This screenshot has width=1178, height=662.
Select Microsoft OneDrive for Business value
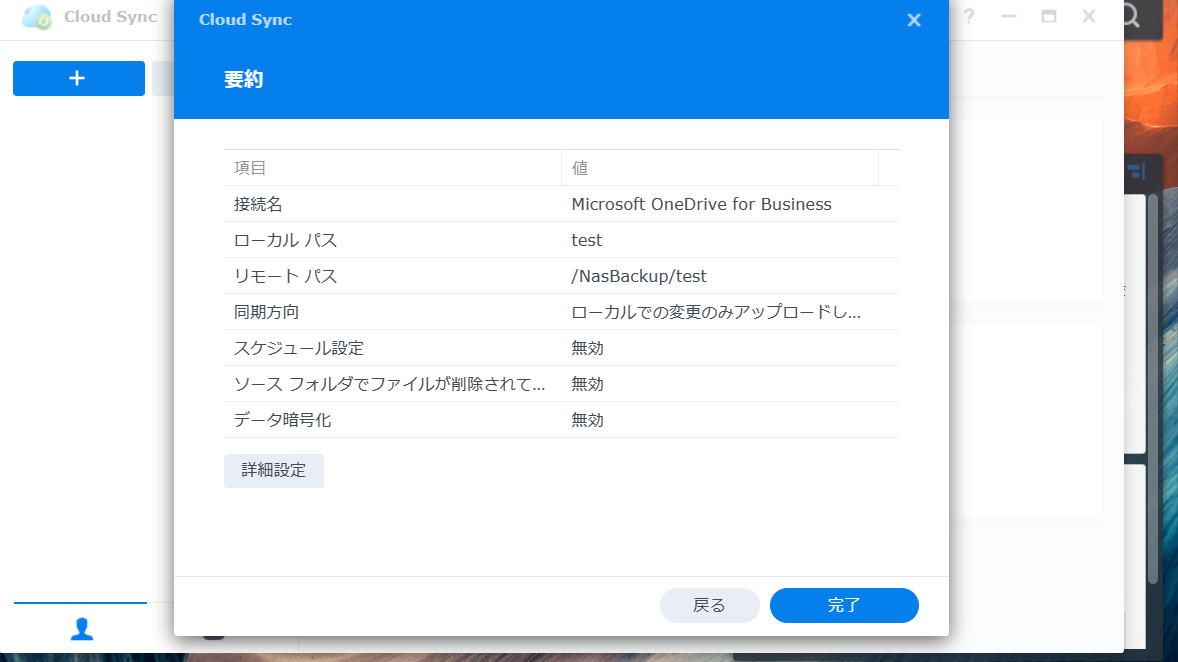tap(701, 204)
